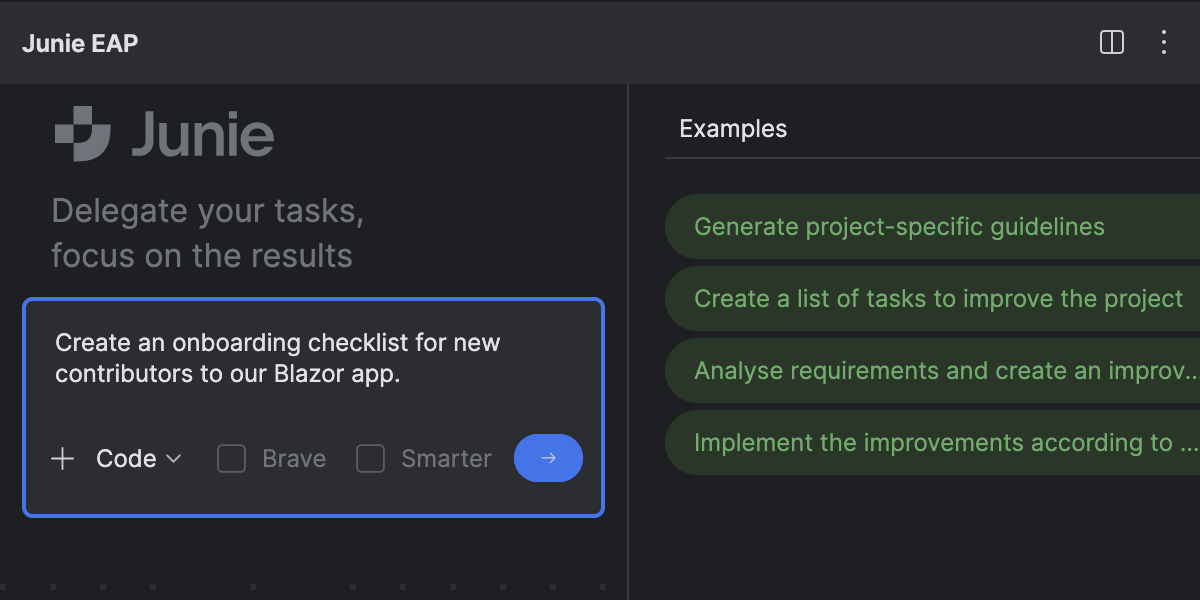The width and height of the screenshot is (1200, 600).
Task: Click the Smarter label text
Action: 446,459
